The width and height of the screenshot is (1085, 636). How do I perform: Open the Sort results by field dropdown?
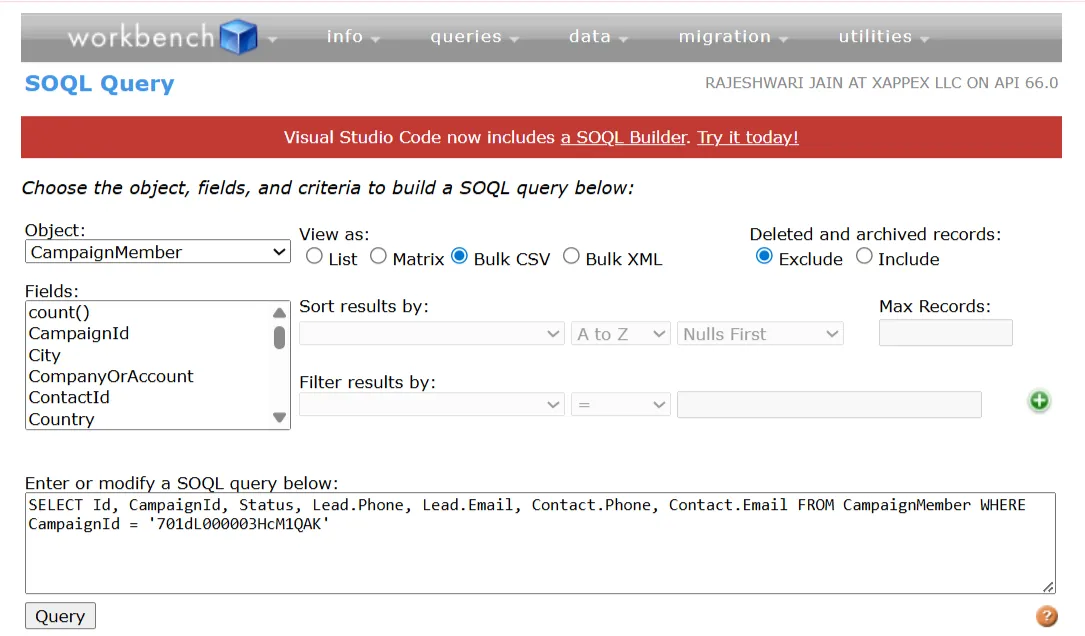coord(432,334)
